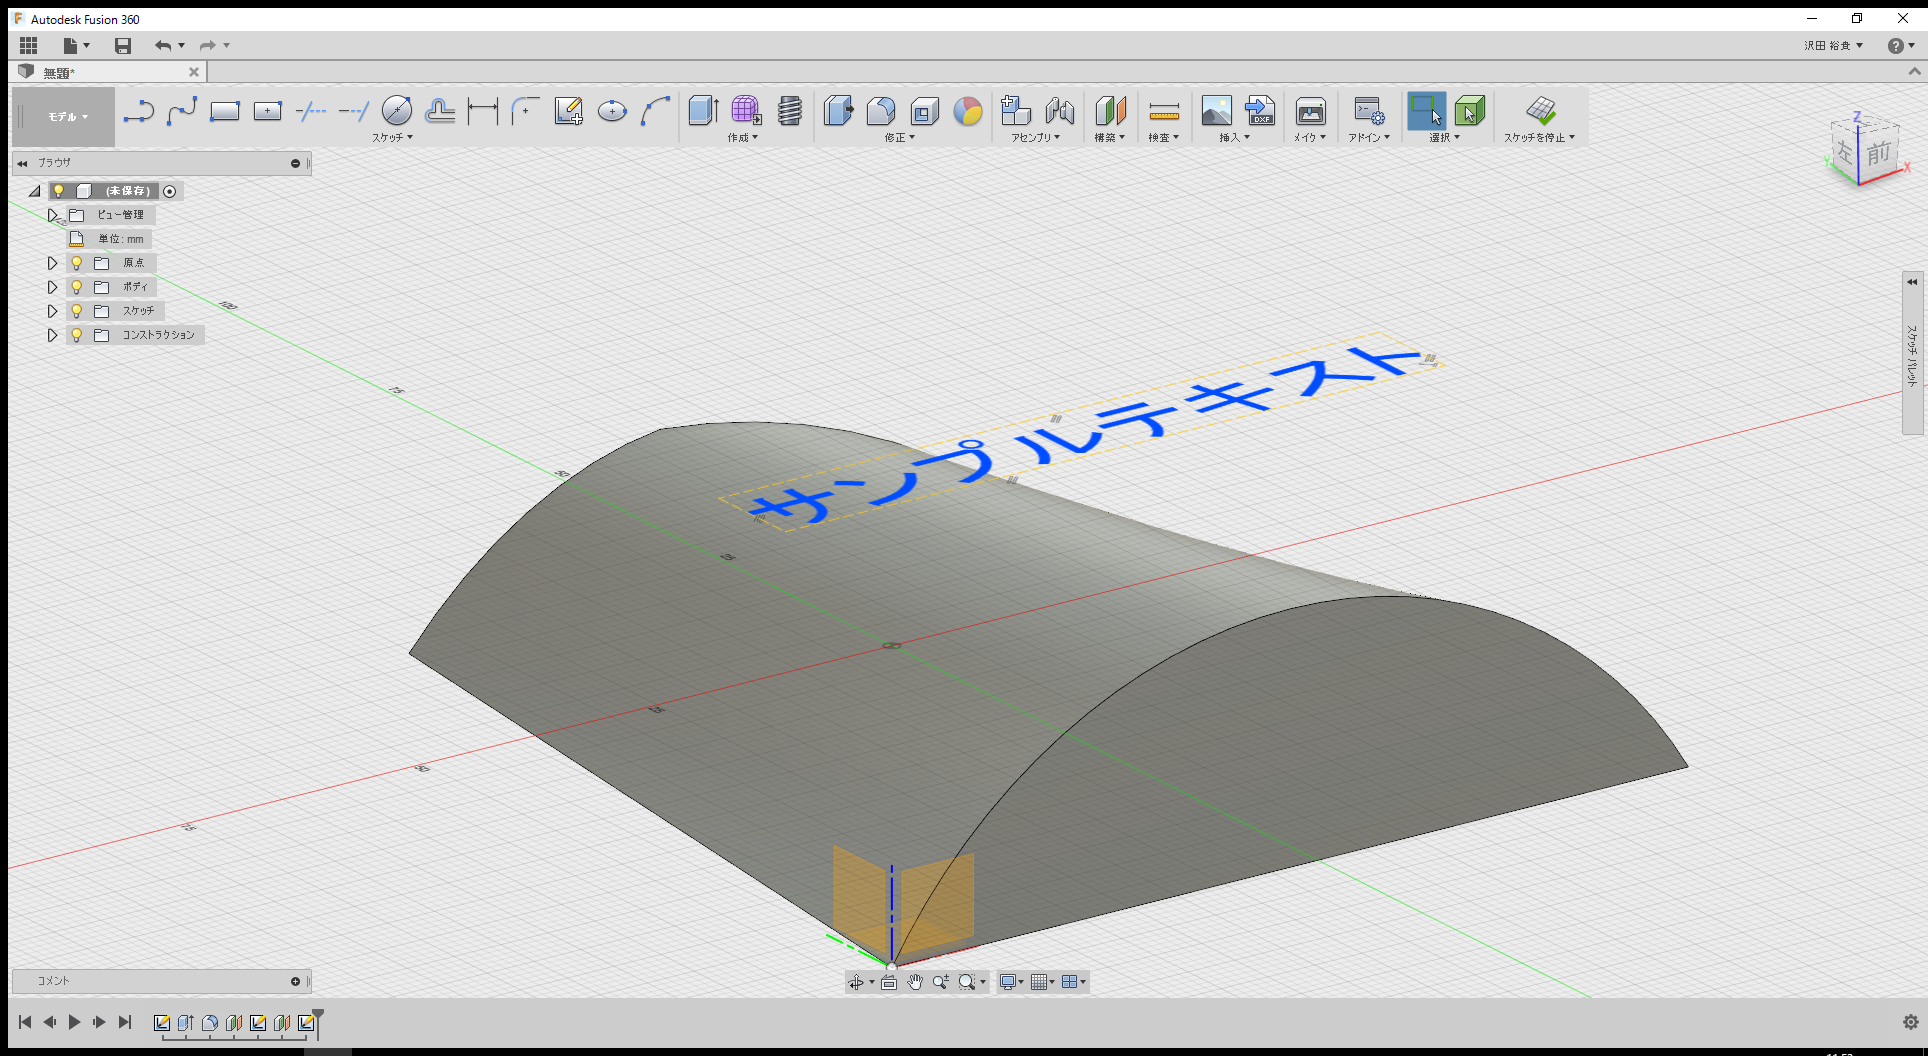Screen dimensions: 1928x1056
Task: Expand the スケッチ tree node
Action: click(53, 311)
